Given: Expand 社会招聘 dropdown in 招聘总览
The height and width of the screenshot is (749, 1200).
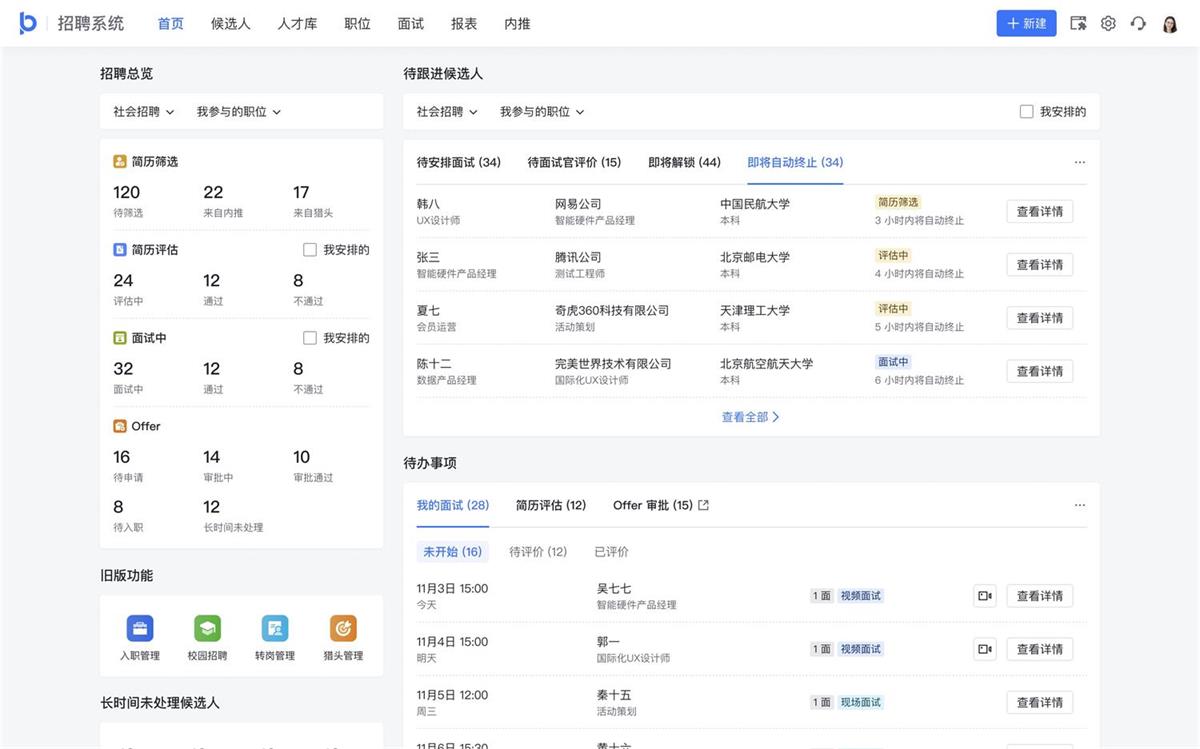Looking at the screenshot, I should click(144, 112).
